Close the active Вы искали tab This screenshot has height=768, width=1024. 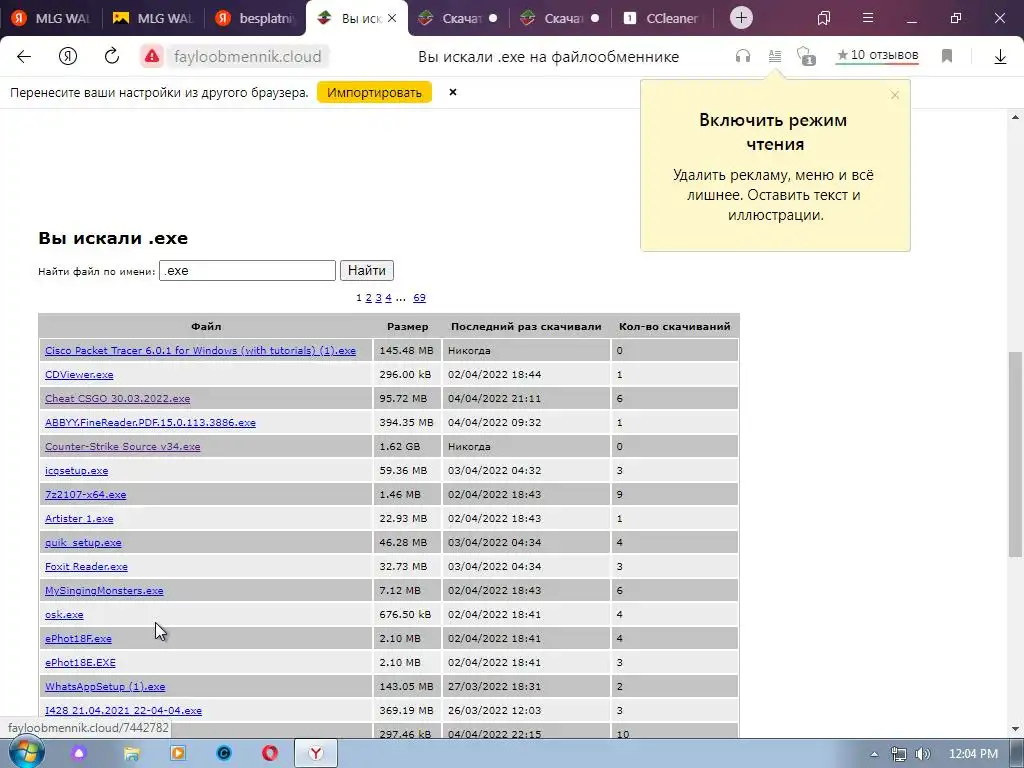click(x=392, y=18)
